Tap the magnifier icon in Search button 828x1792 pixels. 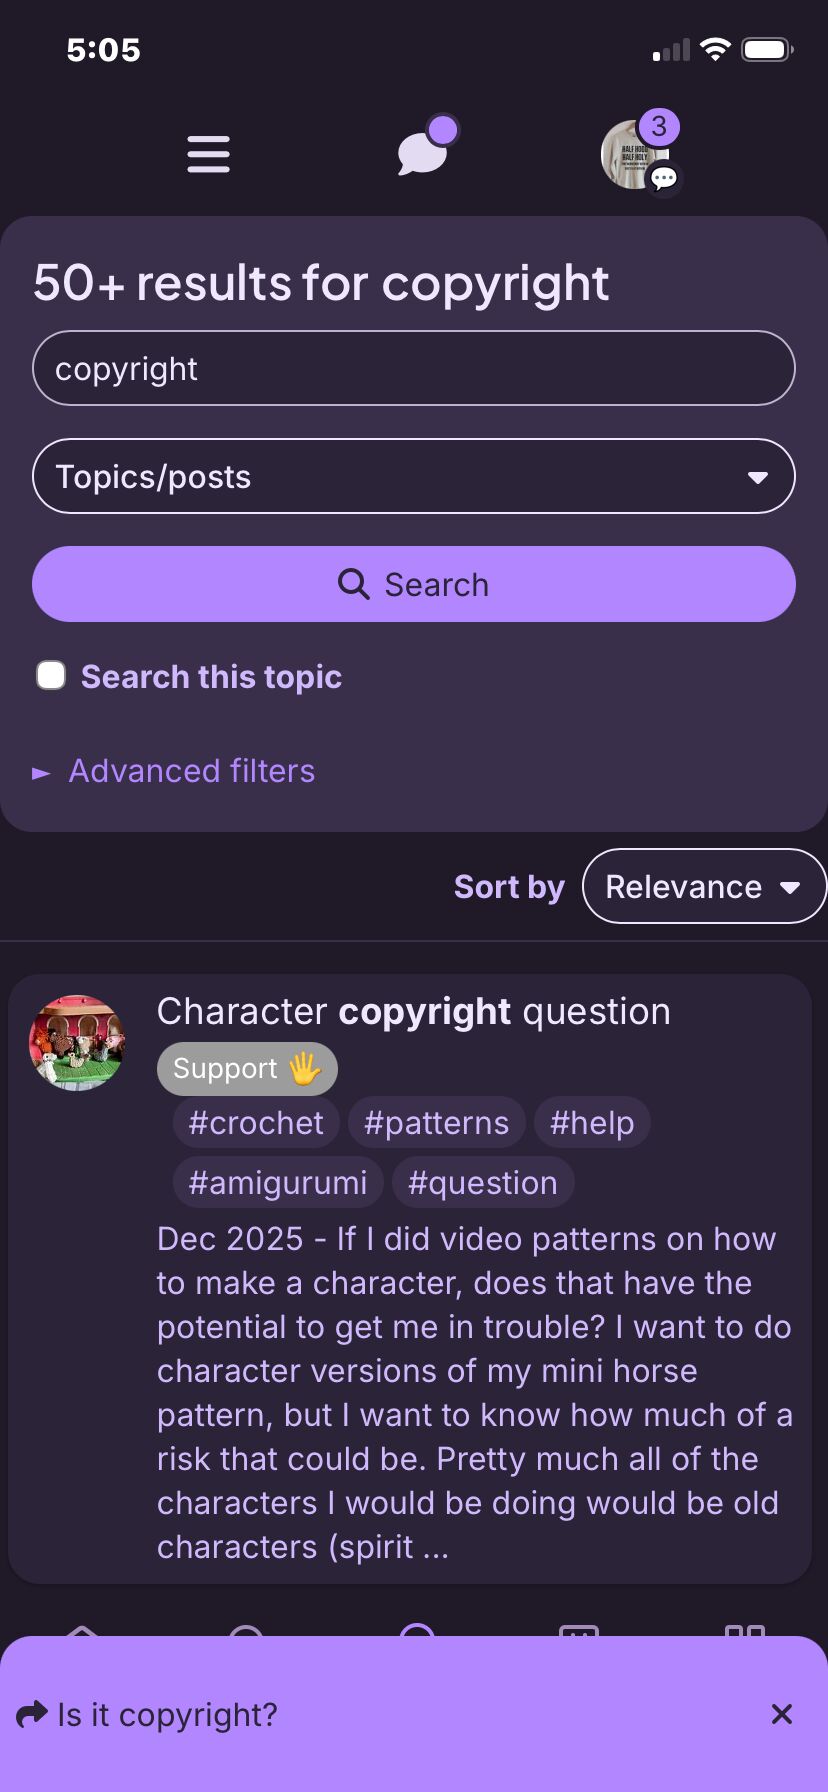(x=353, y=584)
